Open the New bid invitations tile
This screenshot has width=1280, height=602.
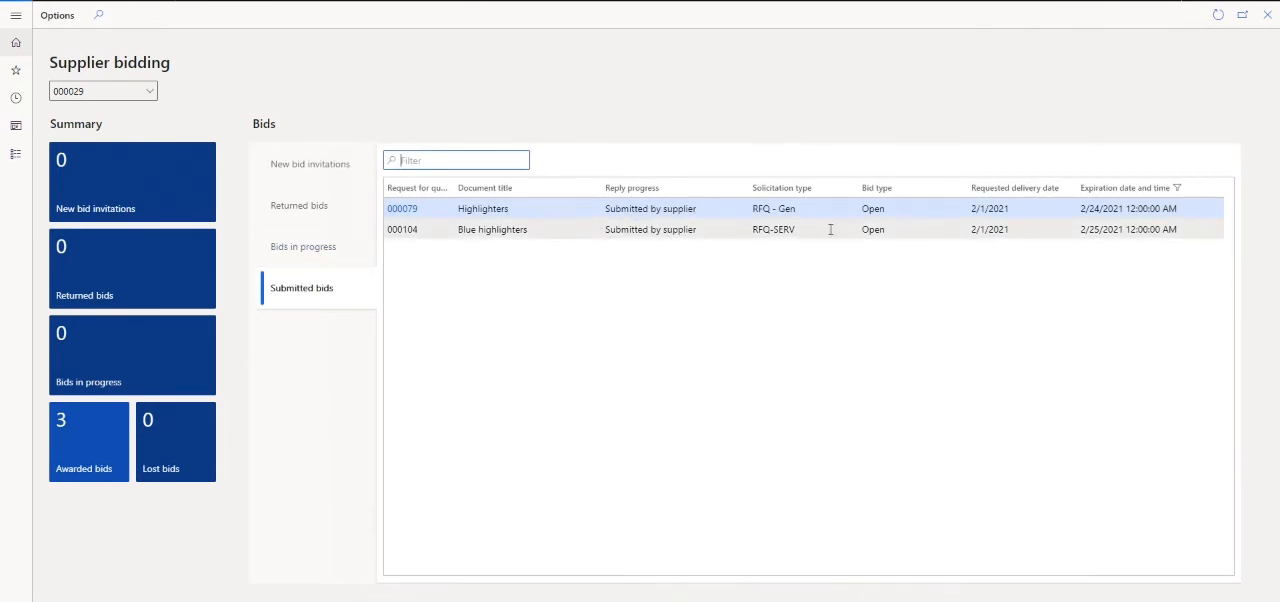pyautogui.click(x=132, y=182)
